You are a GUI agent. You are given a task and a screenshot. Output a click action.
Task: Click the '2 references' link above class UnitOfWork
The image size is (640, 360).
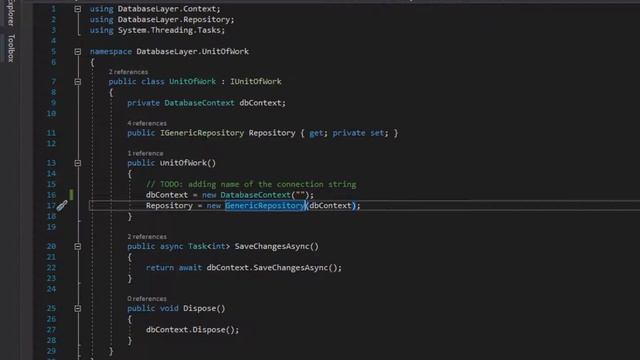tap(128, 72)
